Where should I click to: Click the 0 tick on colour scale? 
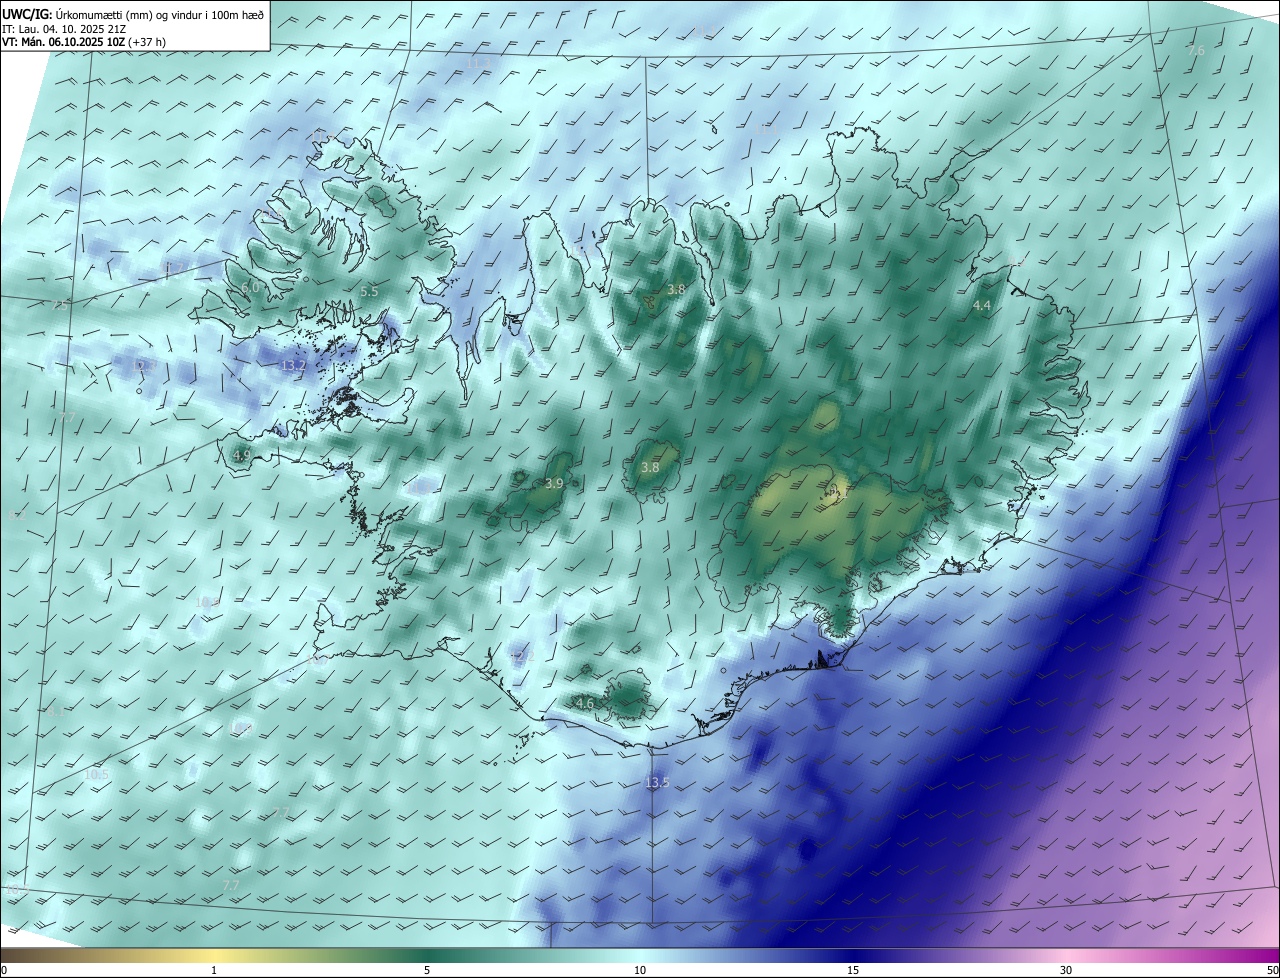click(x=4, y=970)
